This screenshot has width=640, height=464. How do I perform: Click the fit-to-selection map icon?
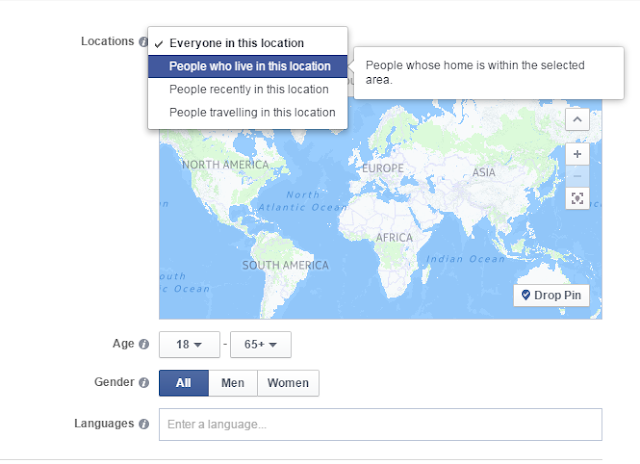(x=577, y=198)
